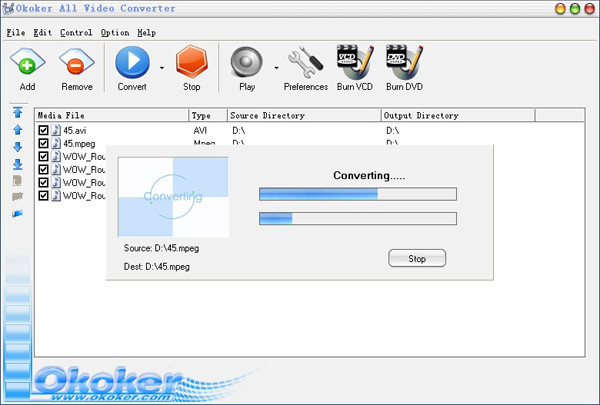
Task: Click Stop button in Converting dialog
Action: coord(417,258)
